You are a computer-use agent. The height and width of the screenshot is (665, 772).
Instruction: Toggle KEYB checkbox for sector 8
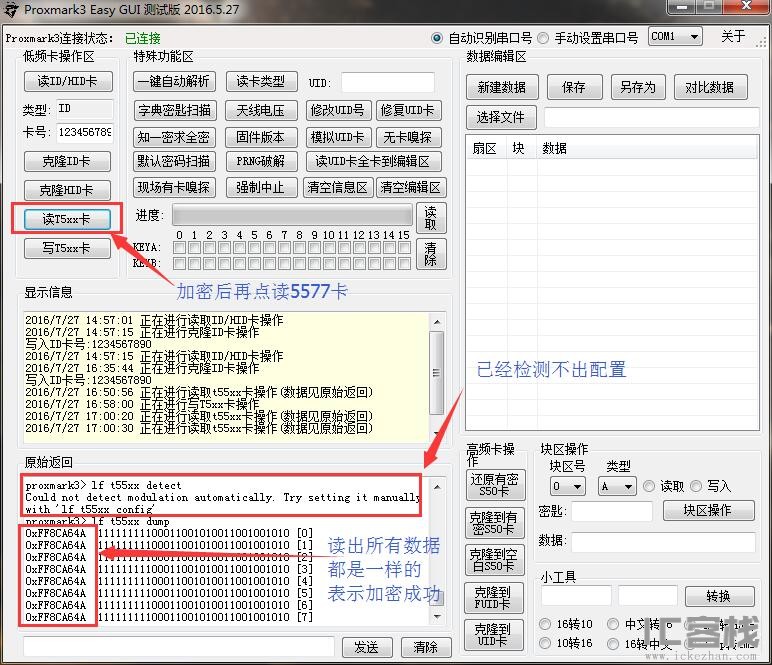pyautogui.click(x=299, y=264)
